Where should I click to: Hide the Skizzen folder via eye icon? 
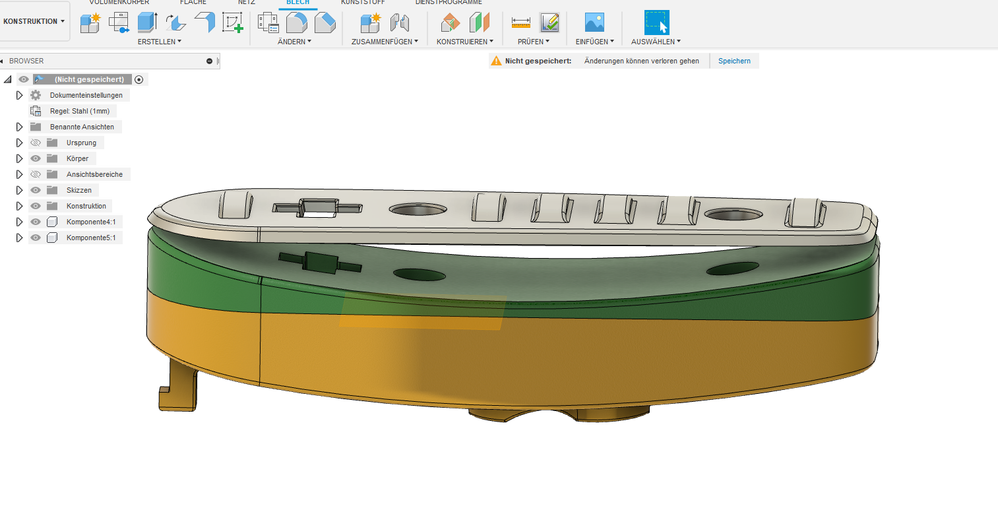click(x=36, y=190)
